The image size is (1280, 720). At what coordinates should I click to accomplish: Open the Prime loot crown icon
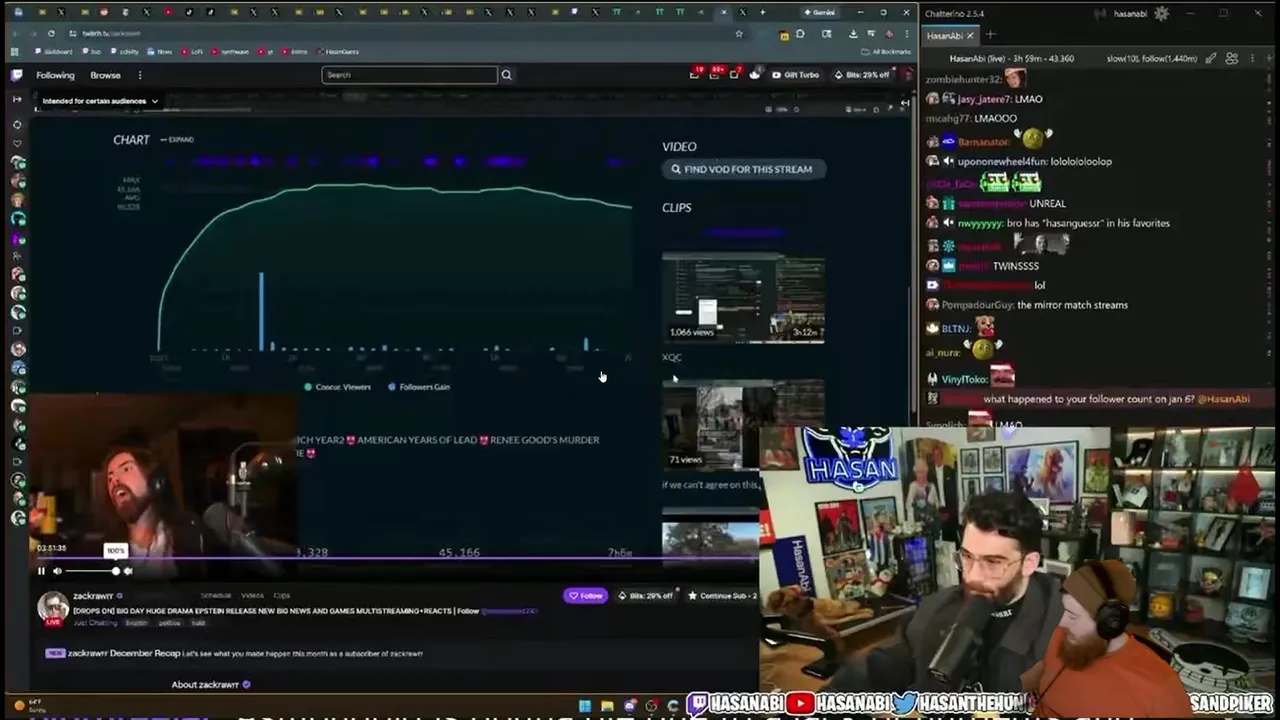755,75
